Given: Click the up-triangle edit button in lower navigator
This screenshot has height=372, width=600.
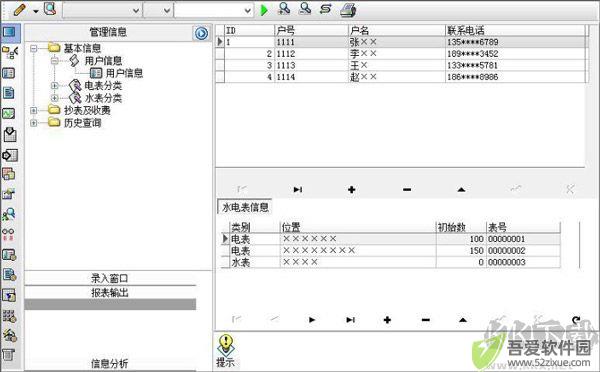Looking at the screenshot, I should click(x=463, y=320).
